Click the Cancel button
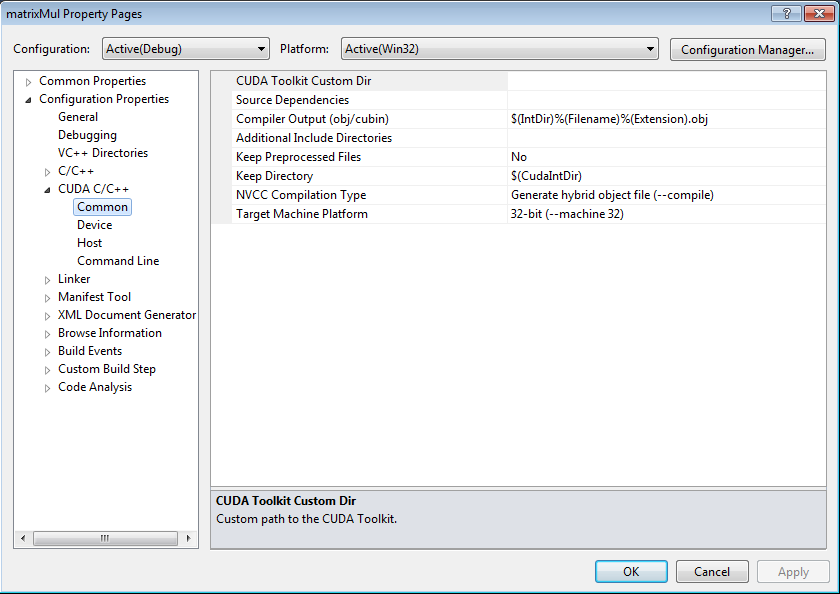 (x=712, y=571)
